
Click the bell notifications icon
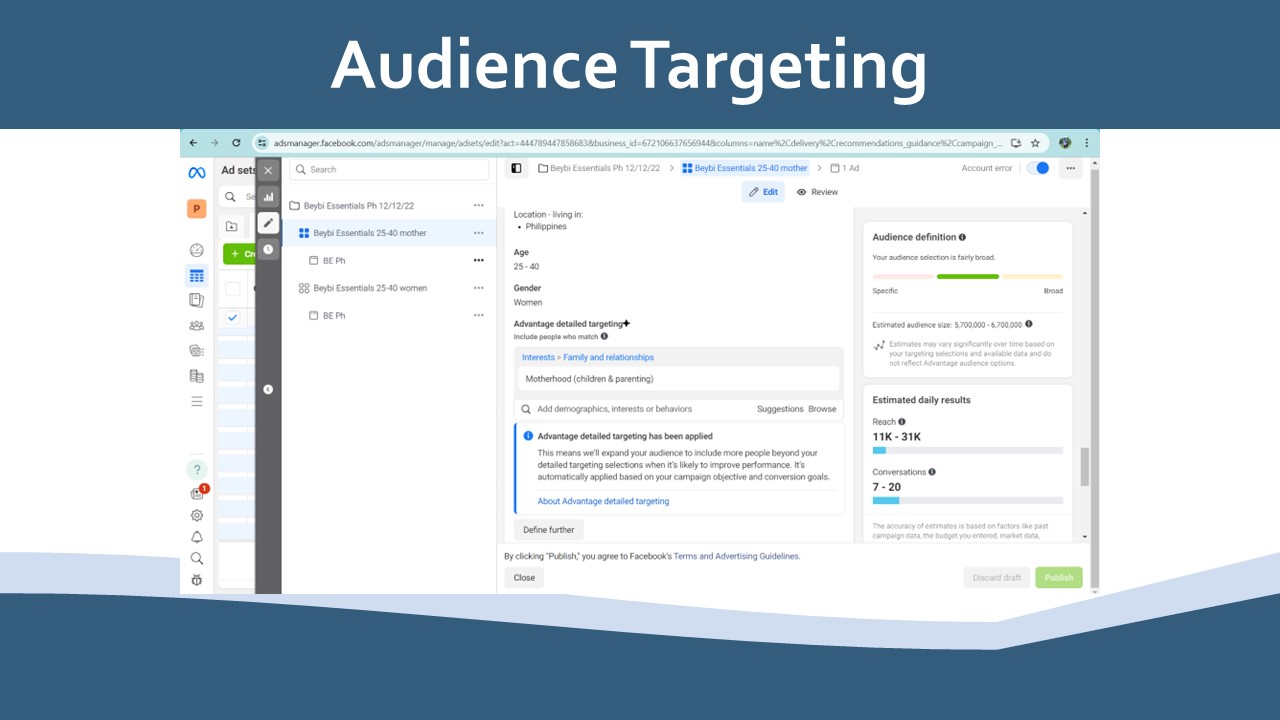tap(197, 537)
